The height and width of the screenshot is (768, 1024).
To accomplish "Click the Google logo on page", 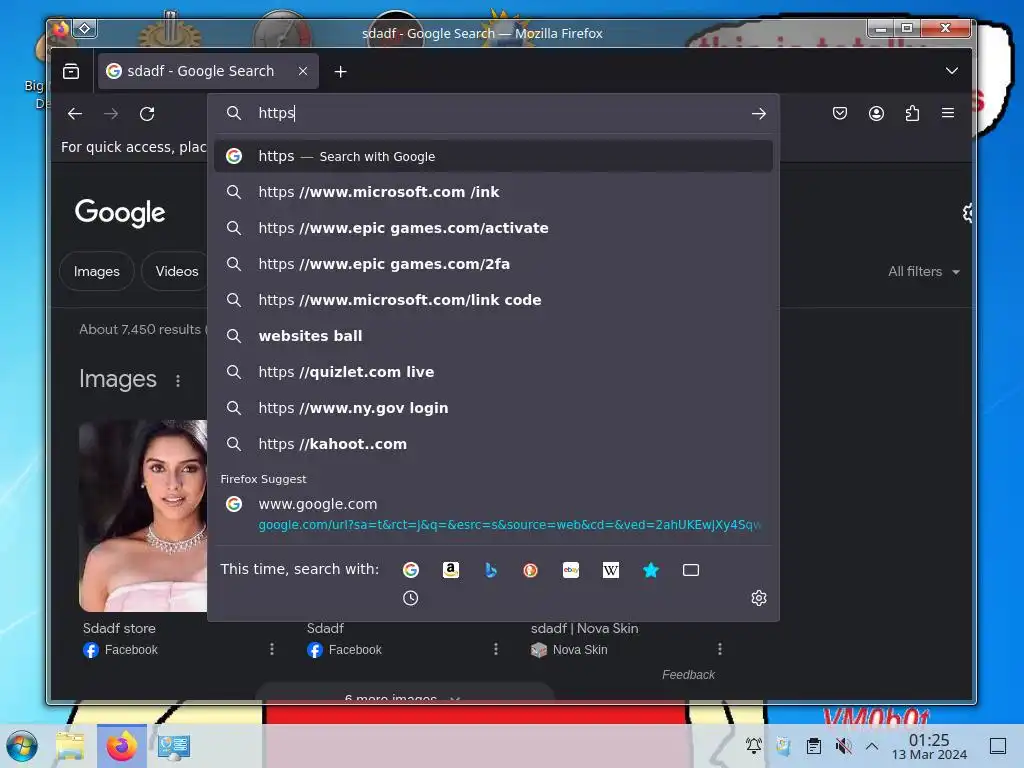I will click(x=120, y=213).
